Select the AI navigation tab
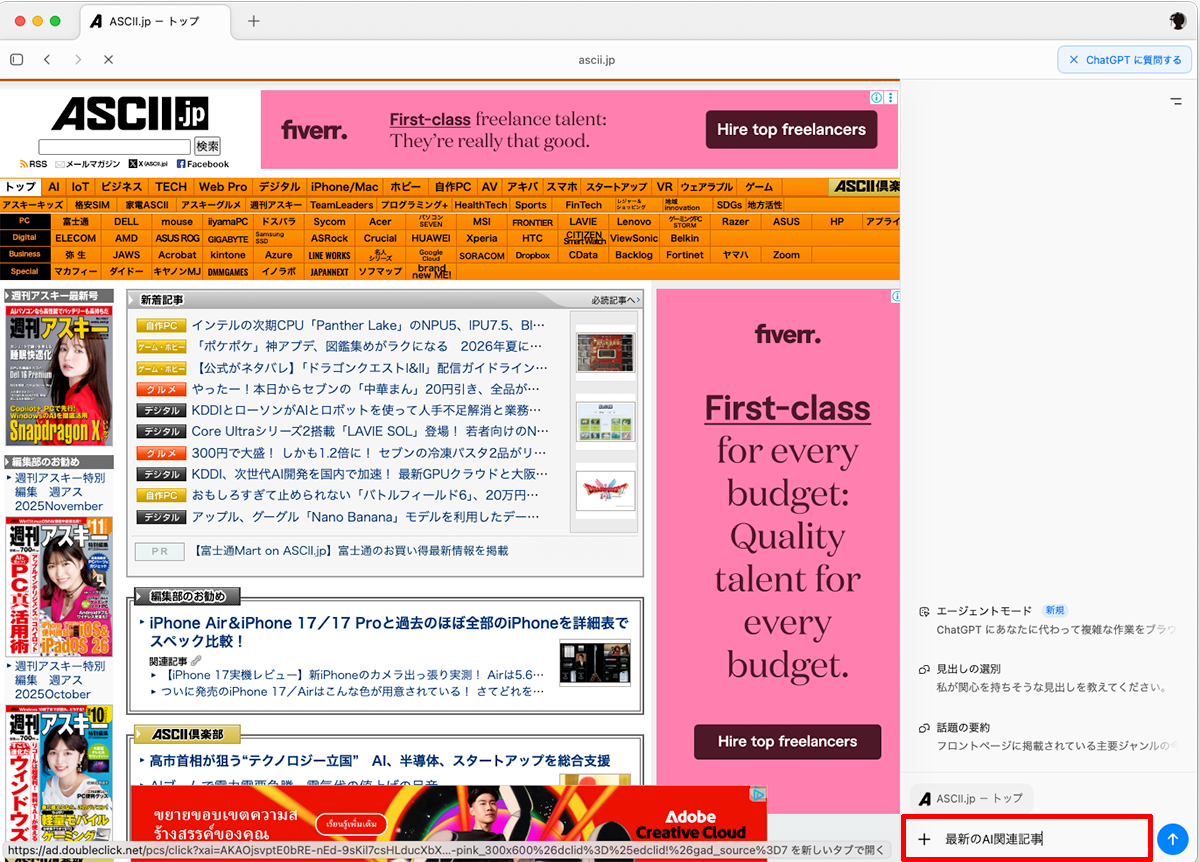This screenshot has width=1200, height=862. (54, 187)
